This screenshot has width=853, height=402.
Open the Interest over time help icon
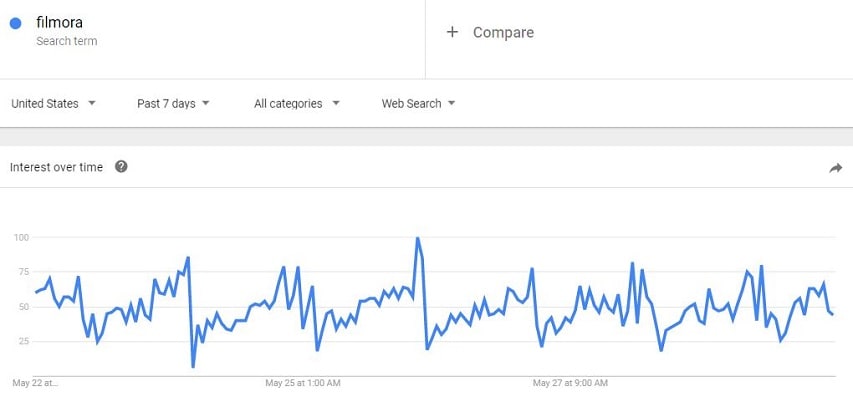pyautogui.click(x=121, y=167)
